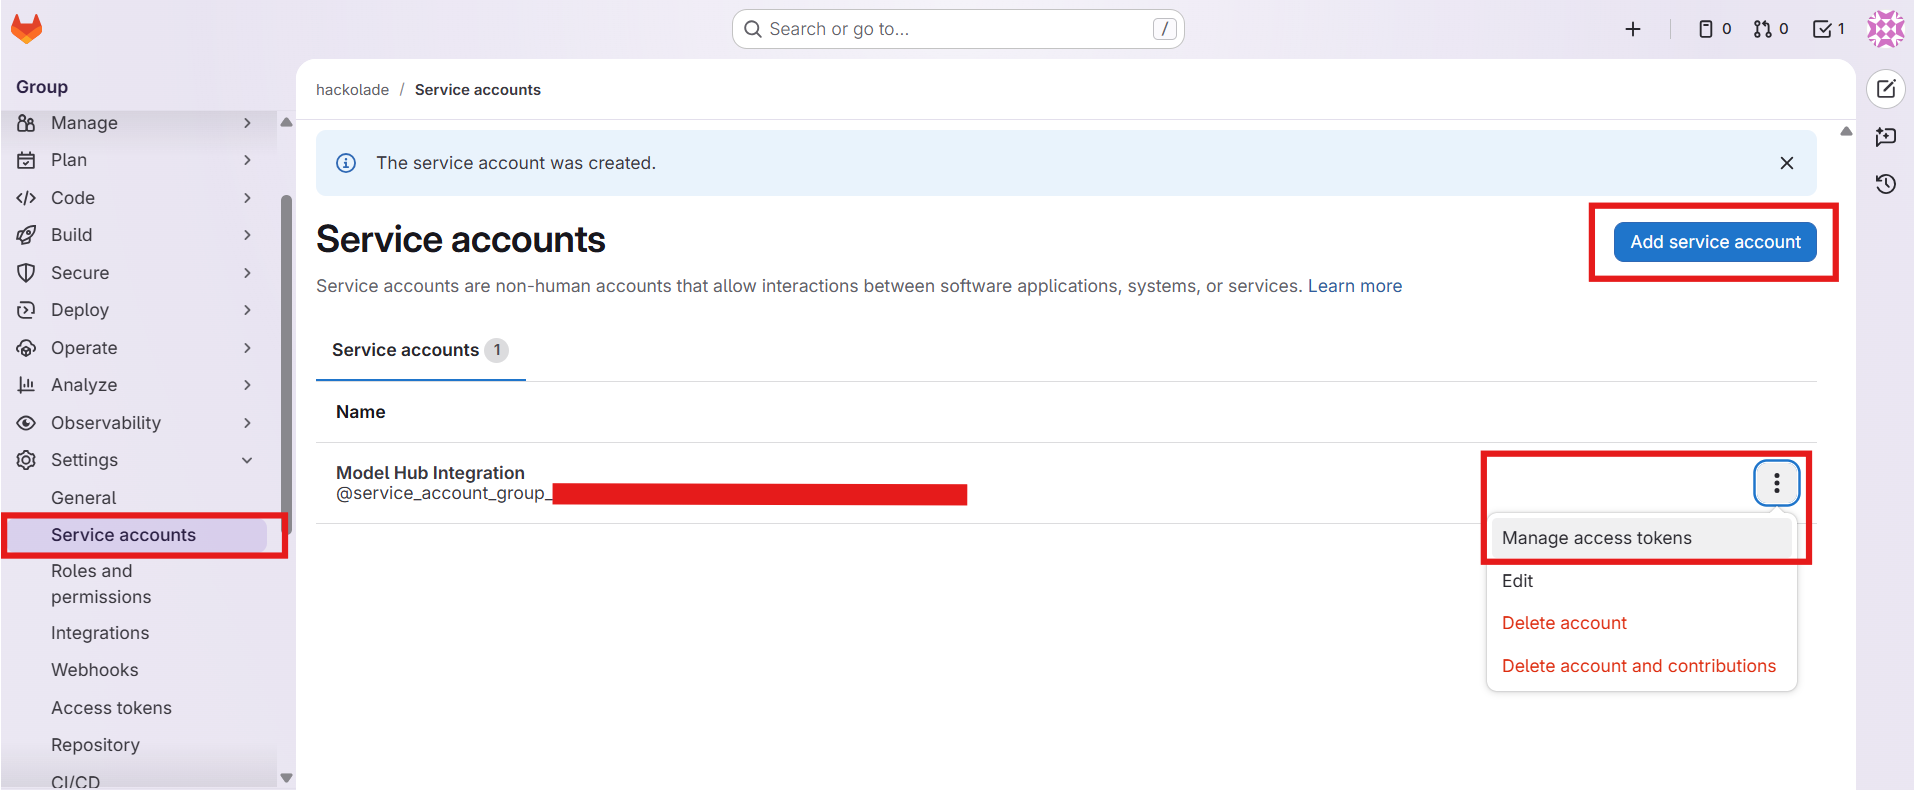Go to hackolade breadcrumb link
The height and width of the screenshot is (790, 1914).
click(352, 90)
